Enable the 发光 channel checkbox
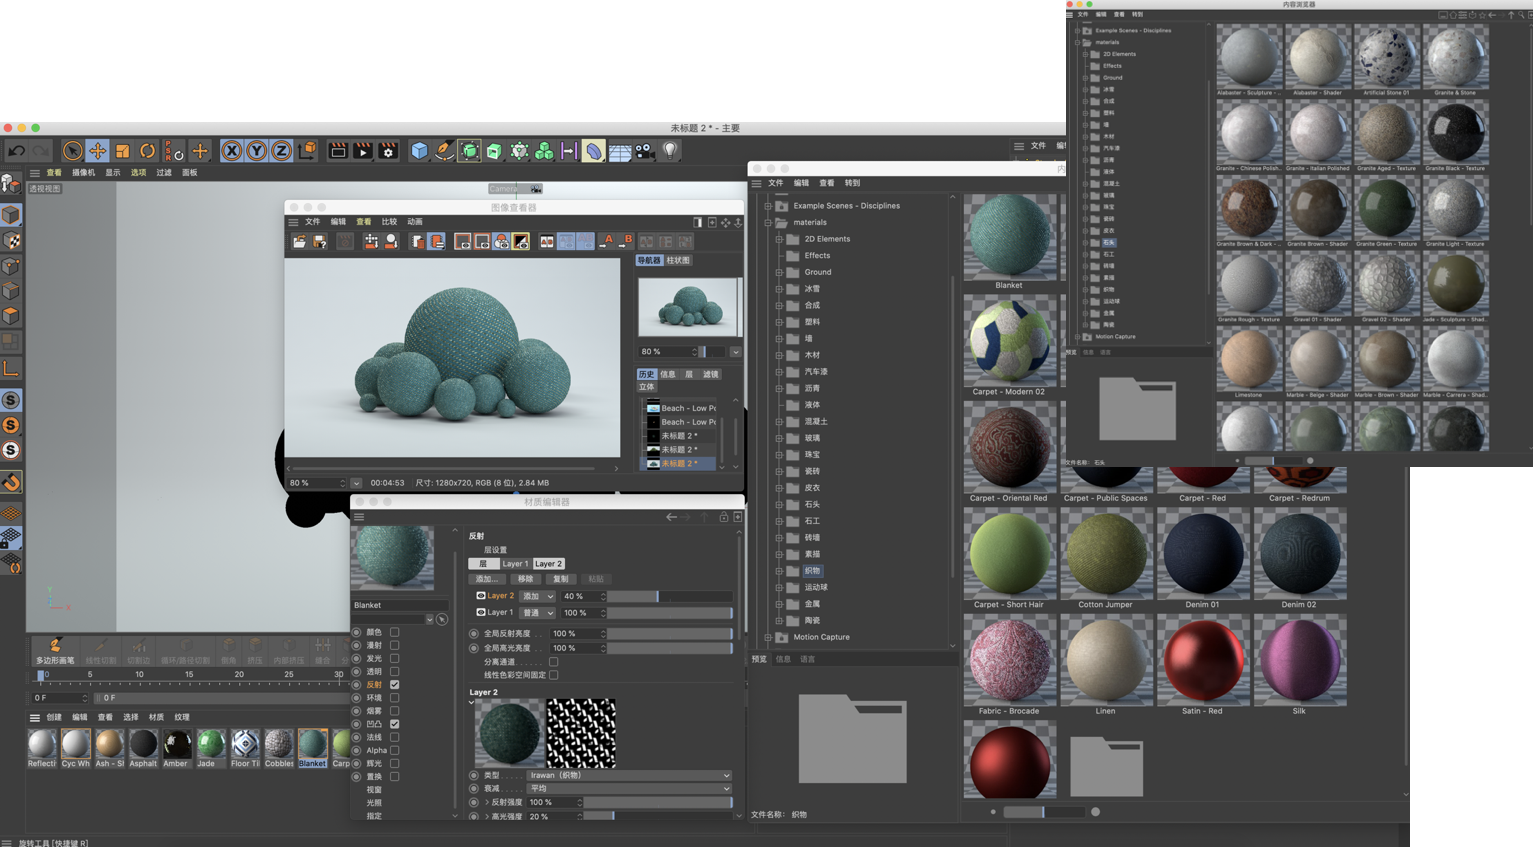The width and height of the screenshot is (1533, 847). coord(395,658)
